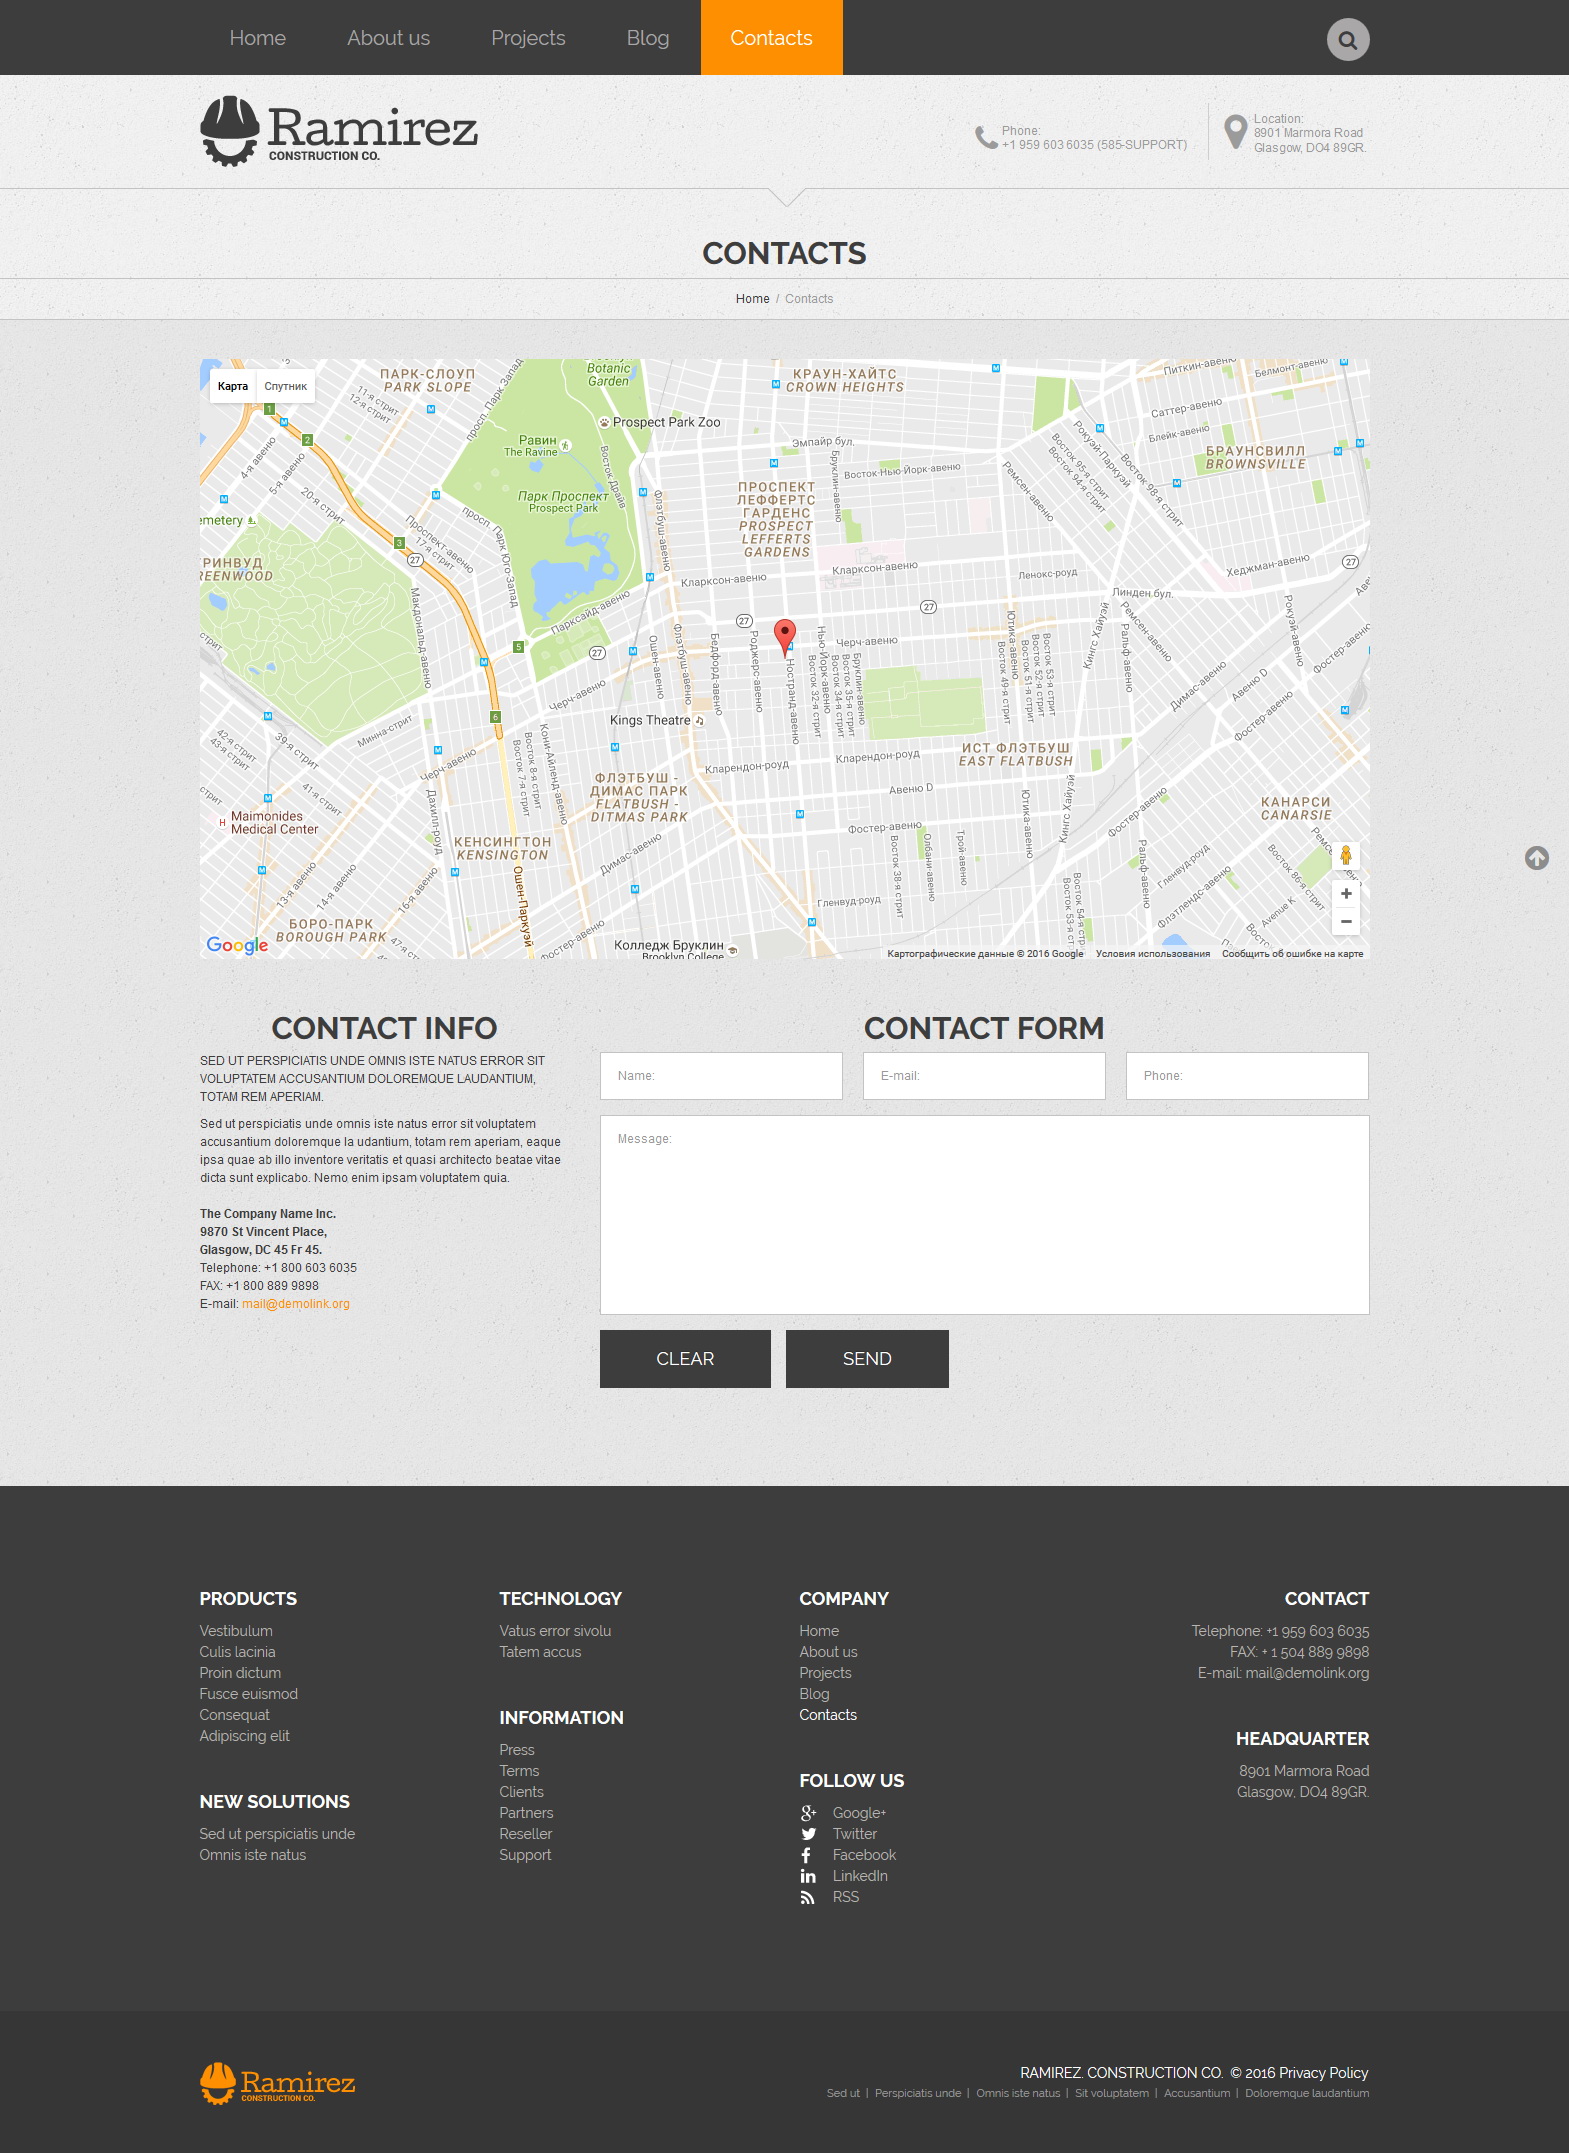Image resolution: width=1569 pixels, height=2153 pixels.
Task: Click the scroll-to-top arrow icon
Action: pos(1536,858)
